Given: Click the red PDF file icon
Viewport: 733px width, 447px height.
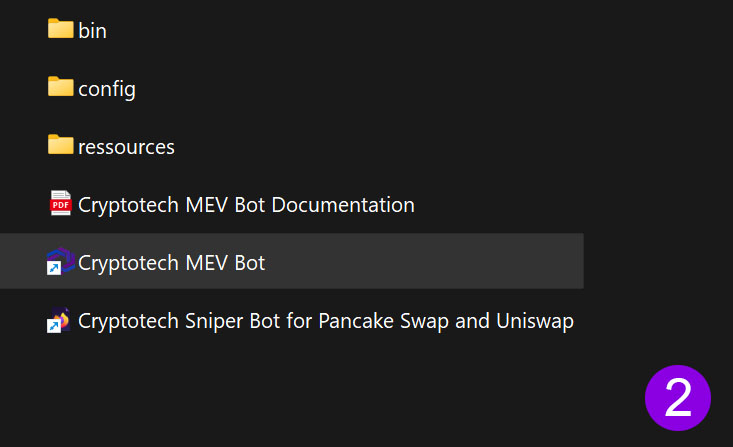Looking at the screenshot, I should [60, 203].
